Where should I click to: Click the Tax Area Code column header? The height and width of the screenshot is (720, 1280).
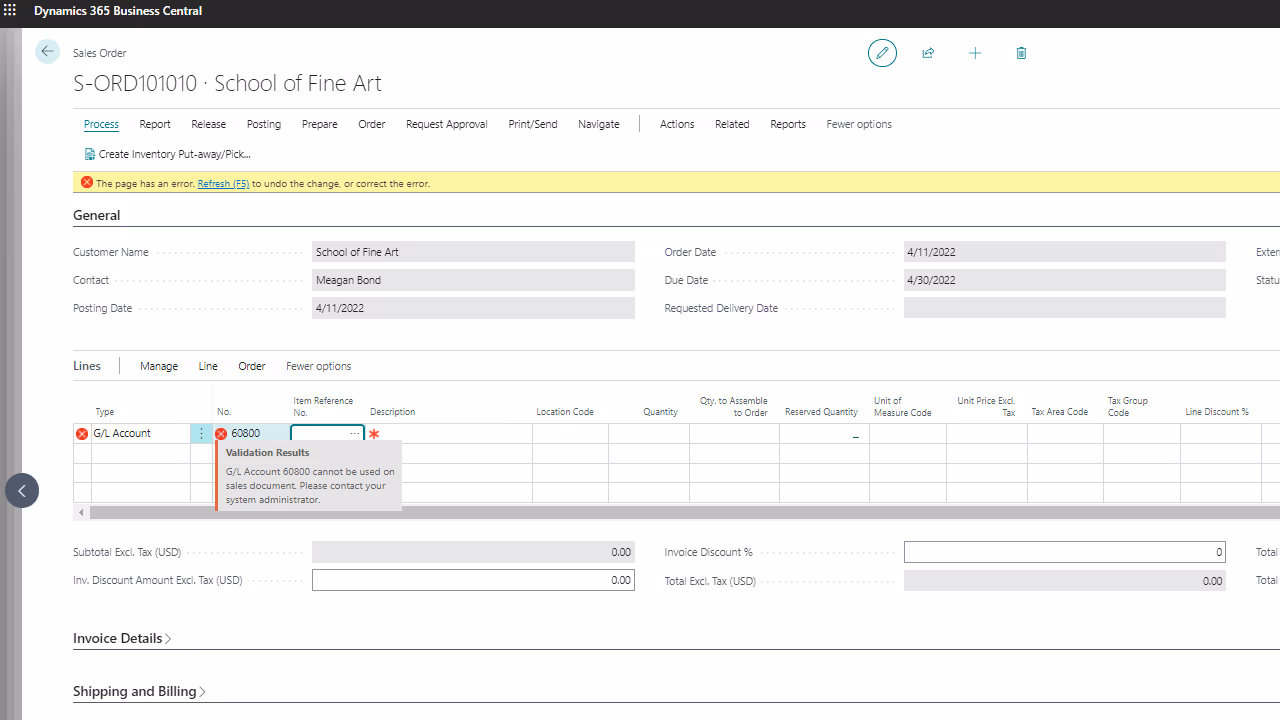point(1059,412)
